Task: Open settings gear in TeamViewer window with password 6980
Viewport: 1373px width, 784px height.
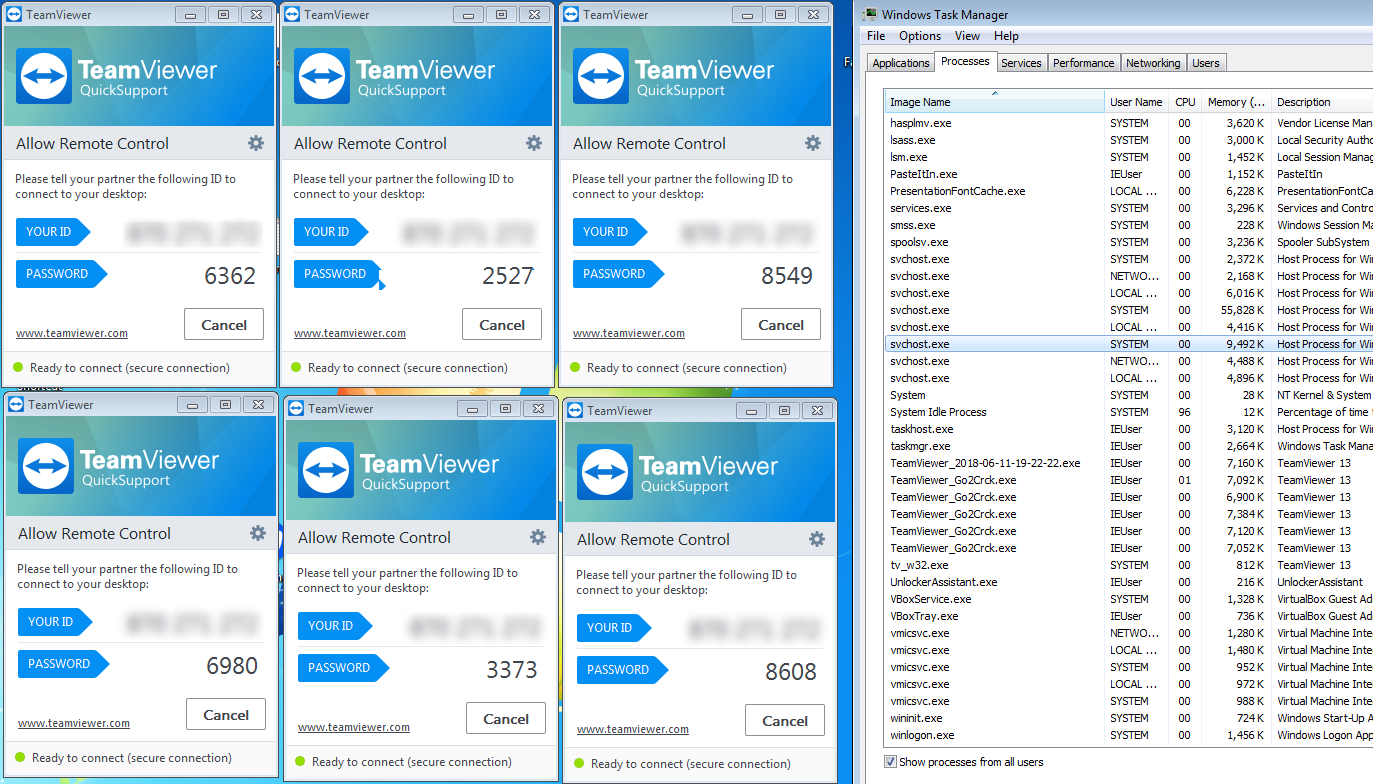Action: (258, 533)
